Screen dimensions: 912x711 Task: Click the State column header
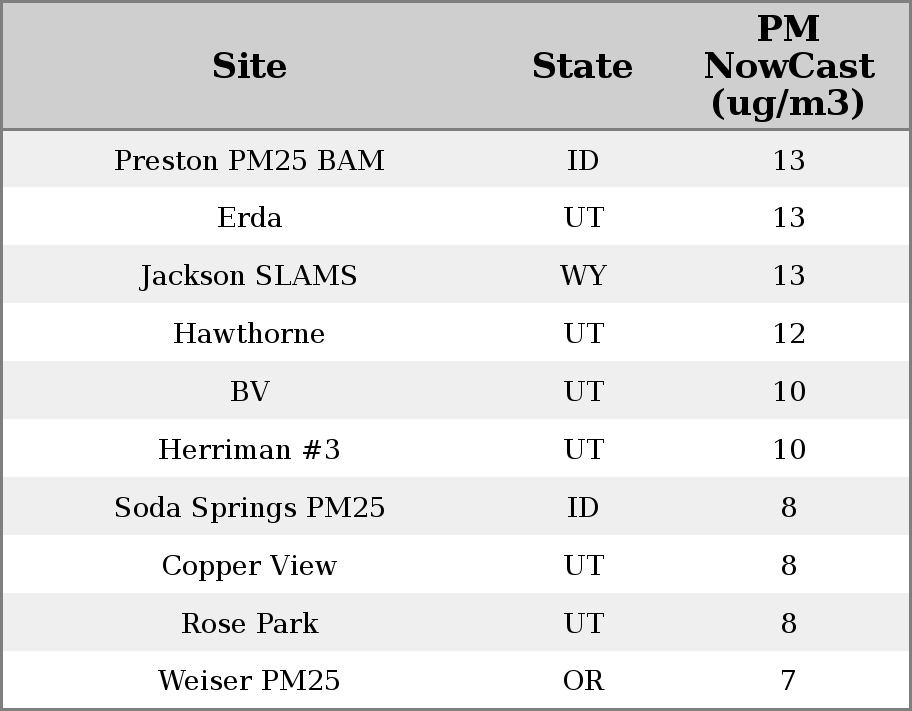pos(582,66)
